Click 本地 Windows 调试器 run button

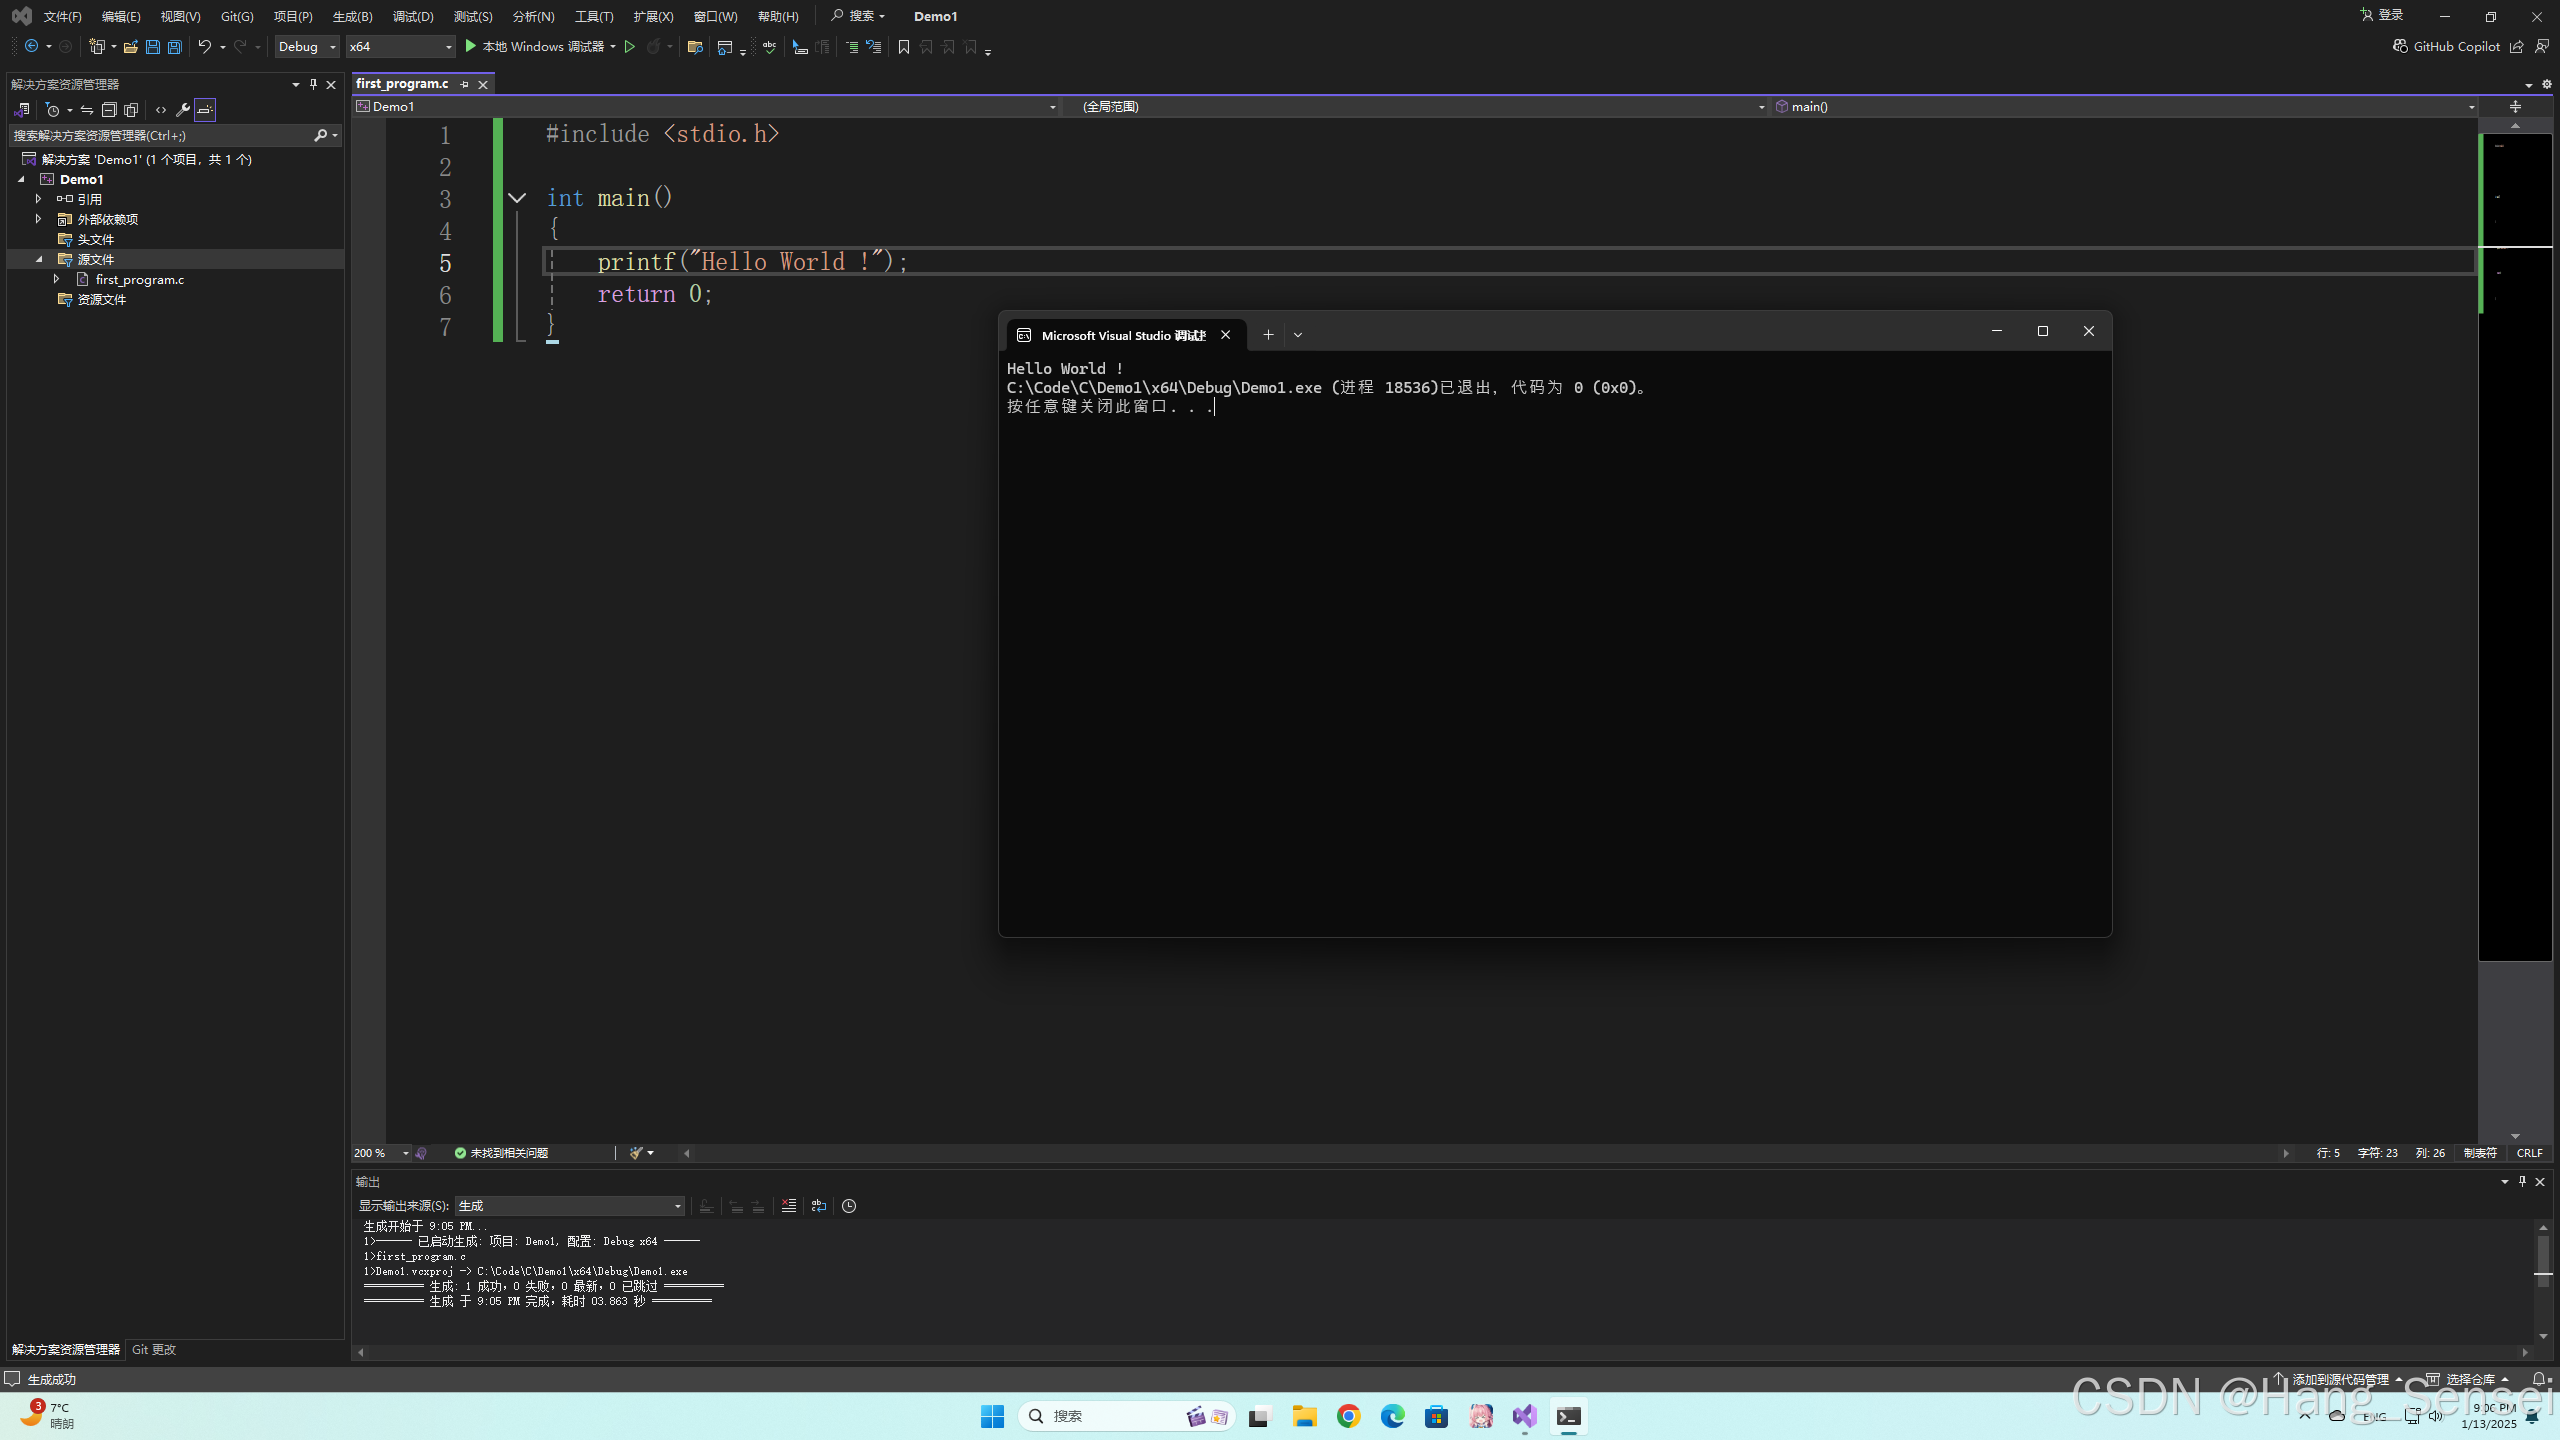tap(534, 47)
